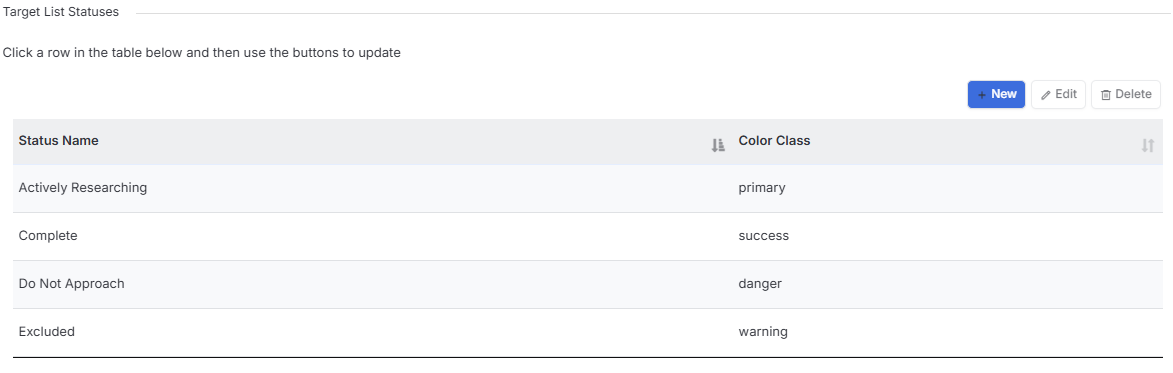Click the Color Class sort arrows icon
Image resolution: width=1173 pixels, height=373 pixels.
coord(1148,146)
